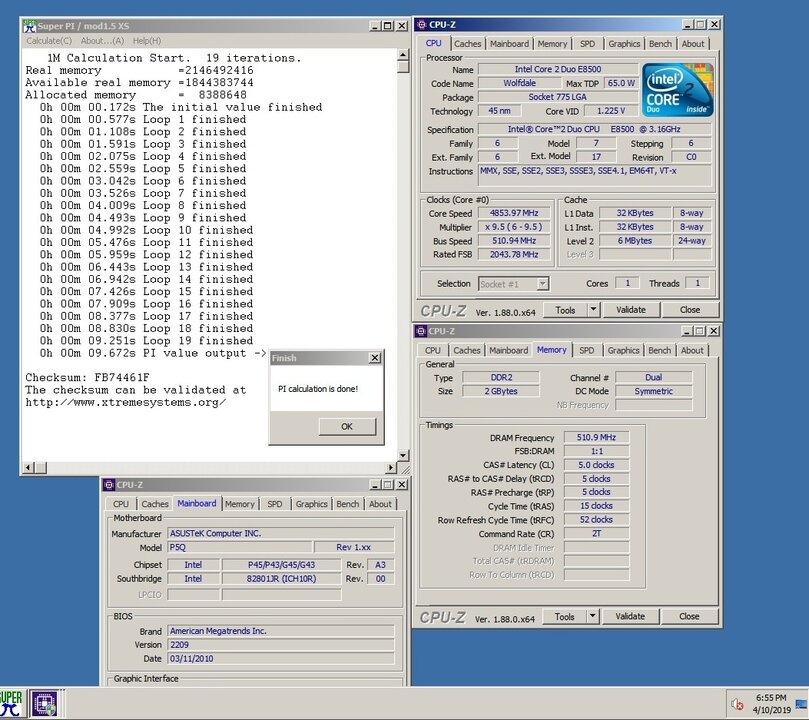
Task: Open Super PI from the taskbar icon
Action: pyautogui.click(x=11, y=703)
